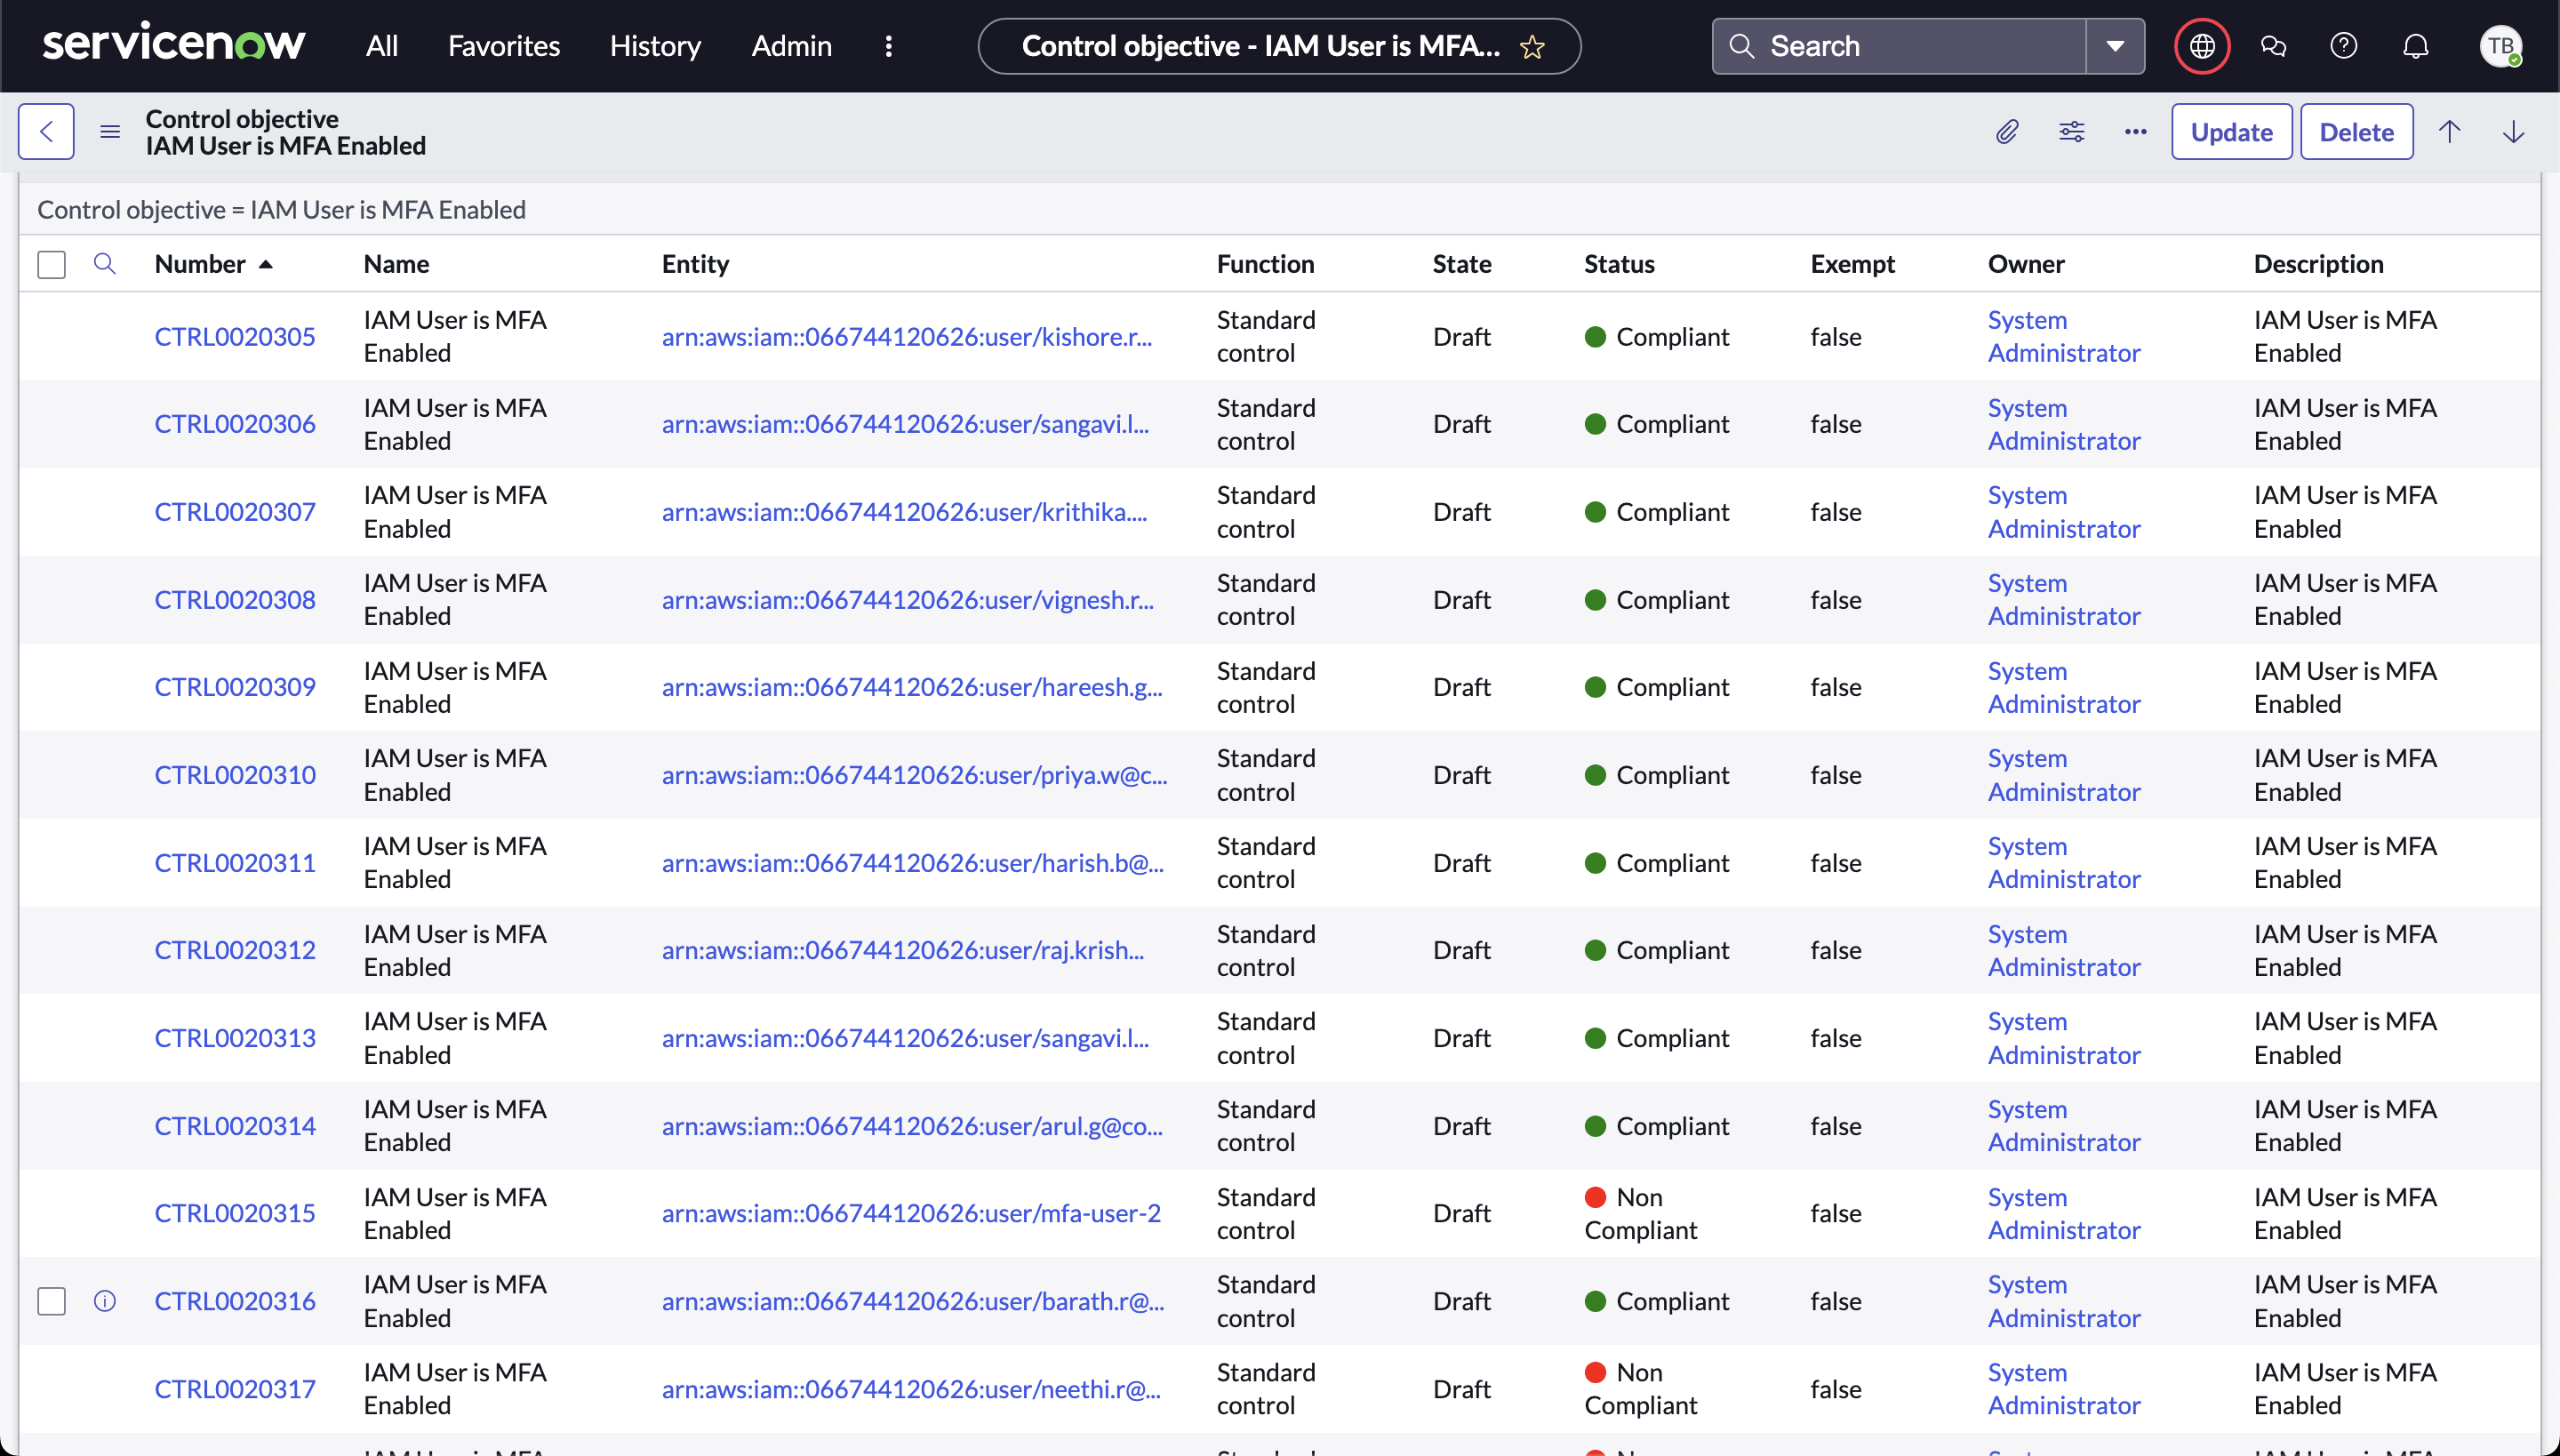Viewport: 2560px width, 1456px height.
Task: Expand the top navigation kebab menu
Action: [x=888, y=46]
